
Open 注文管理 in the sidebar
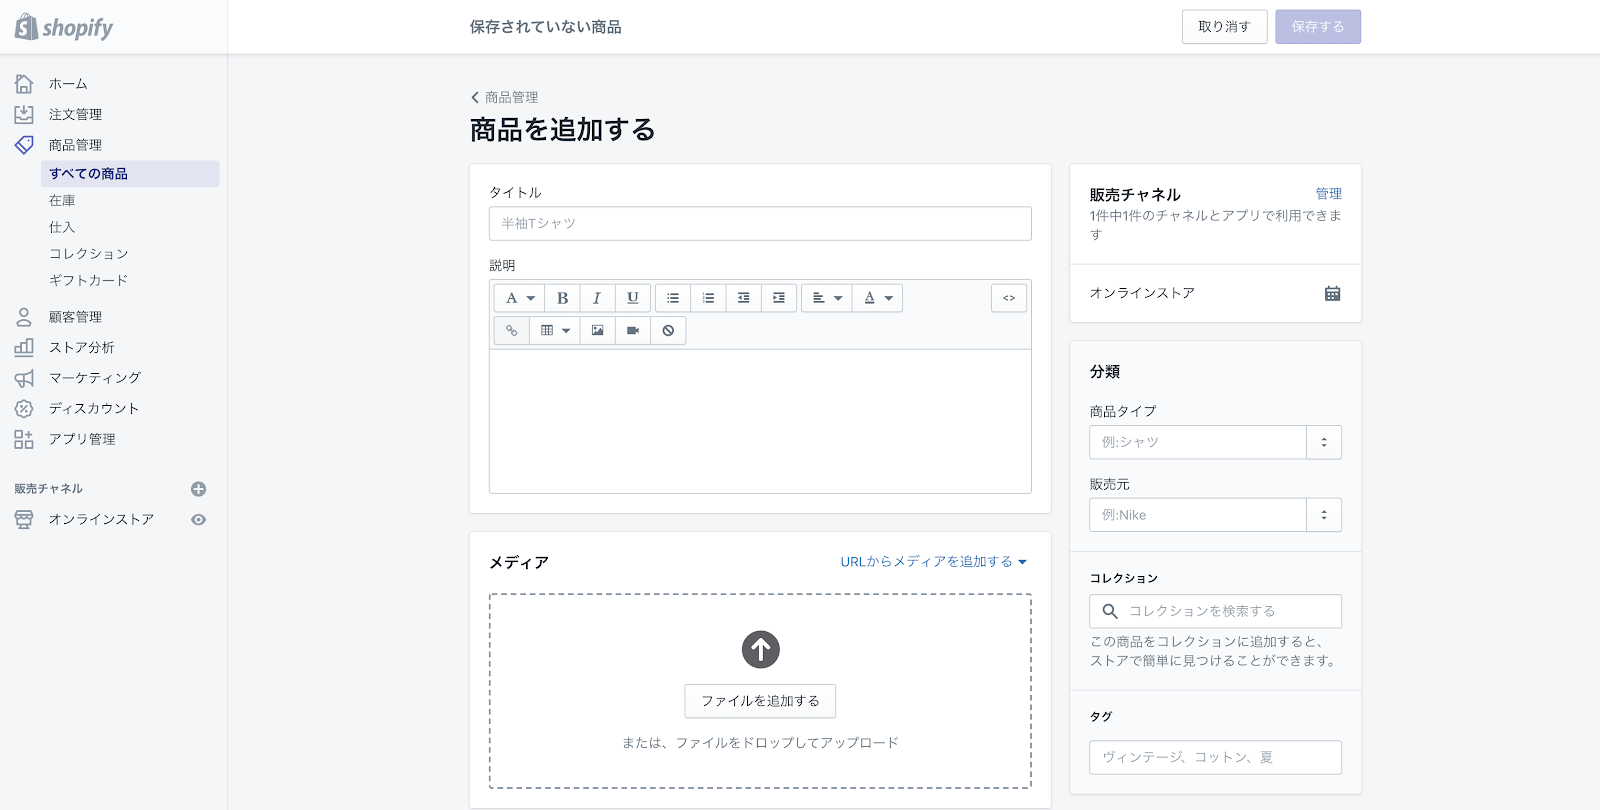[75, 115]
